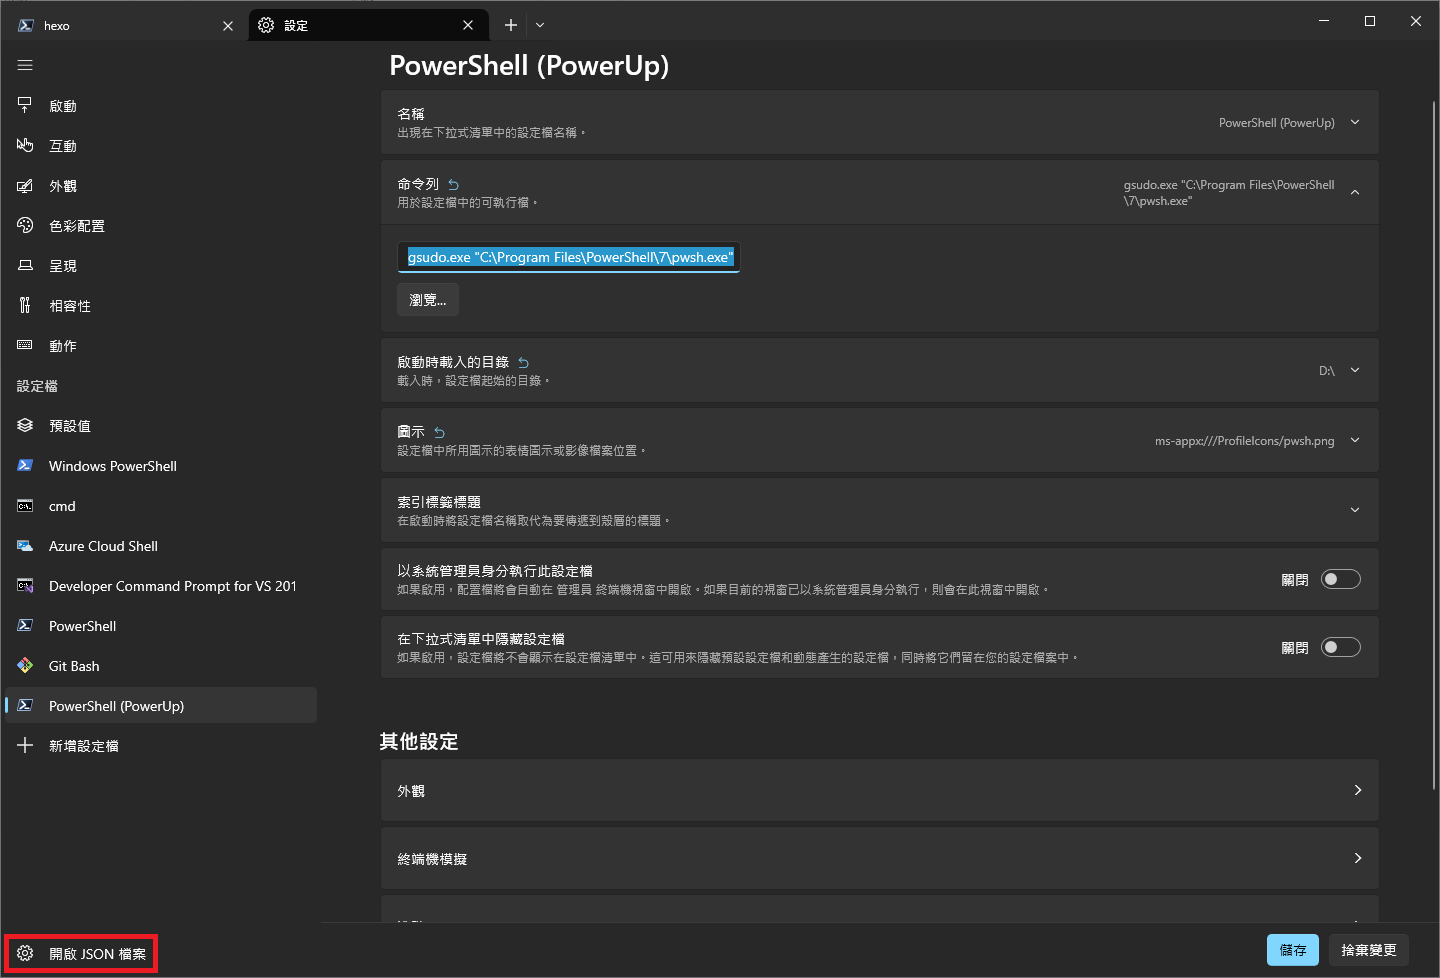Select the PowerShell profile icon
Screen dimensions: 1440x978
click(25, 625)
